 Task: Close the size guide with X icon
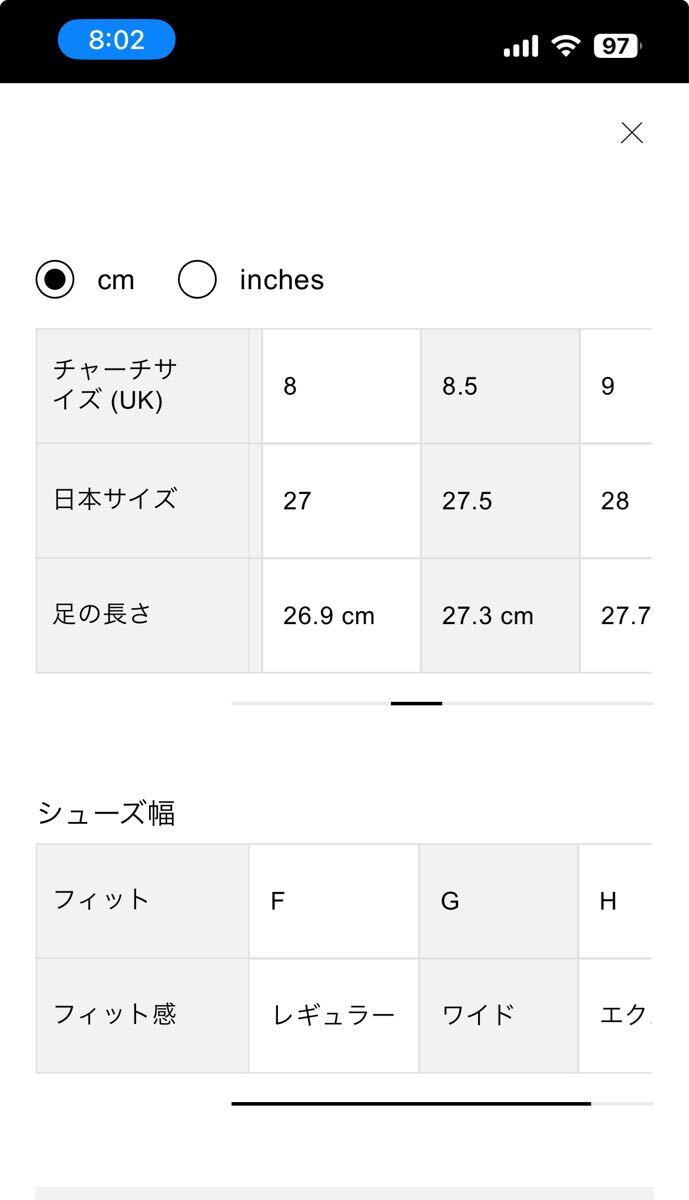click(631, 133)
